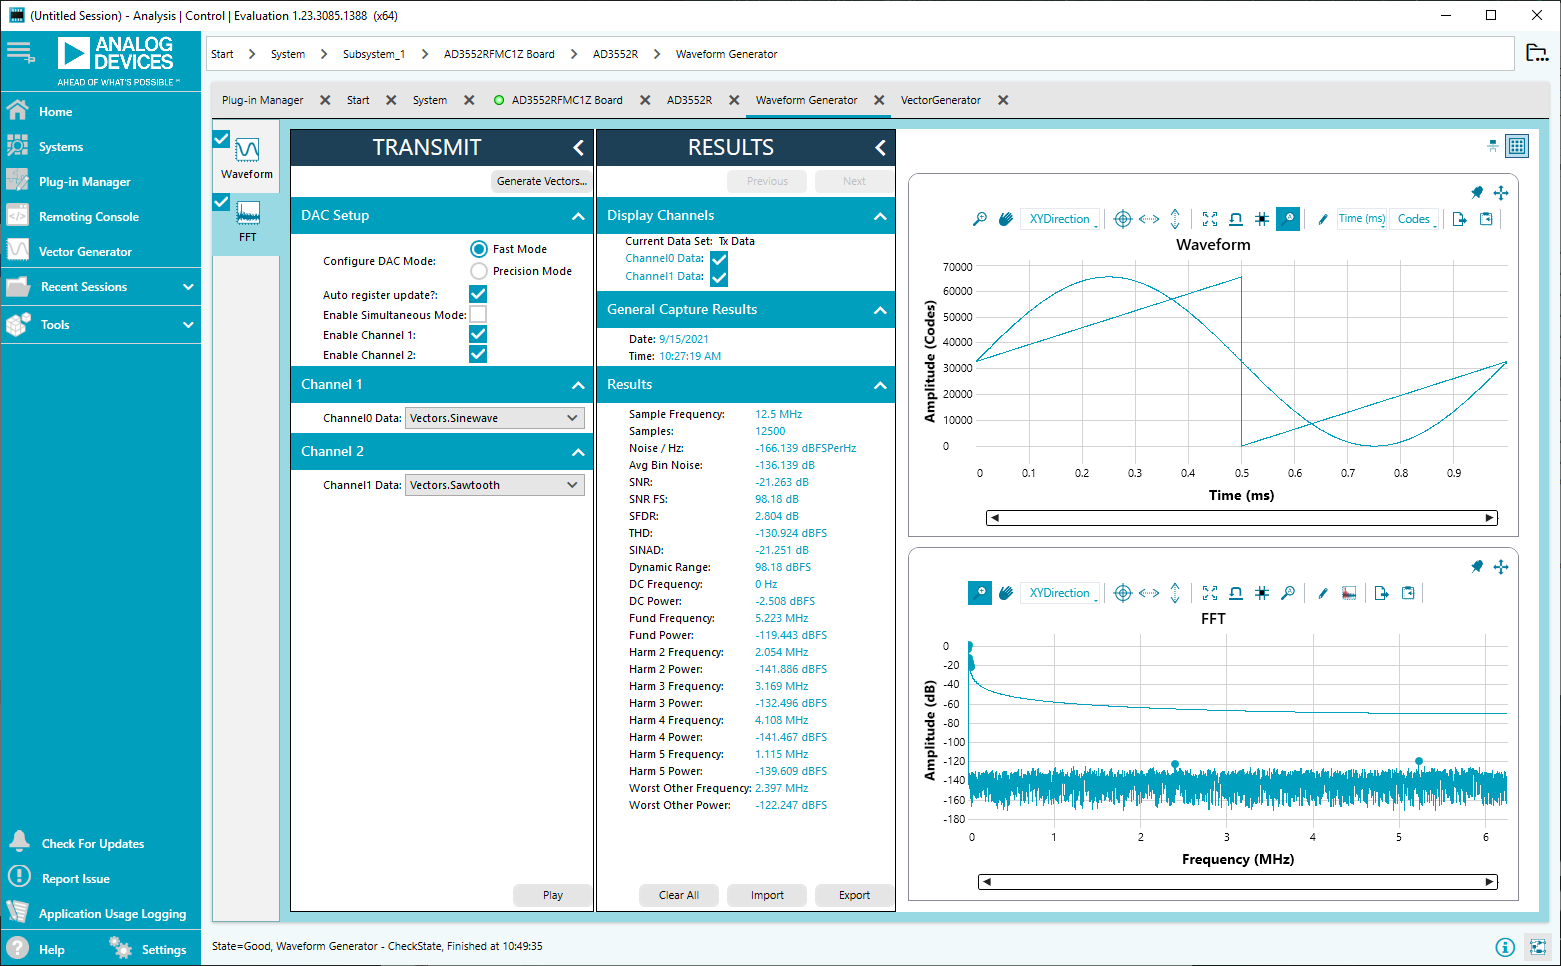Uncheck the Channel1 Data display checkbox
Screen dimensions: 1561x966
719,277
